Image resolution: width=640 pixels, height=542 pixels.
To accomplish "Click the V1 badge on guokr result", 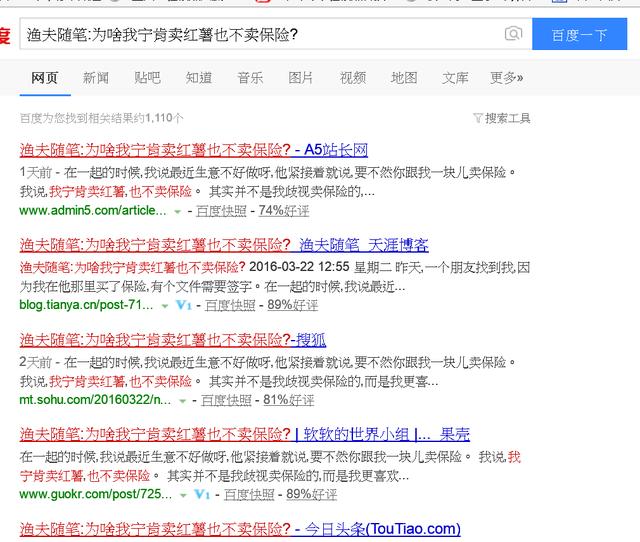I will pyautogui.click(x=202, y=494).
